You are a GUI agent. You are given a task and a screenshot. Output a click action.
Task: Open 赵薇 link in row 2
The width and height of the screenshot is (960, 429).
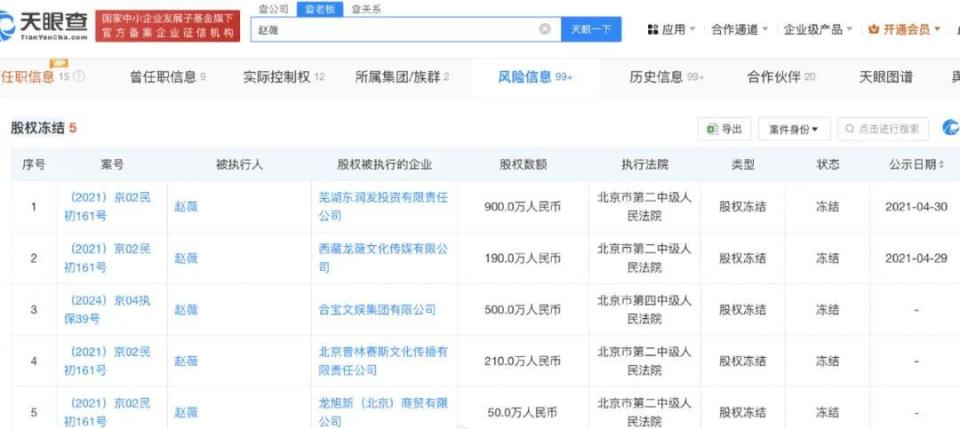tap(186, 258)
